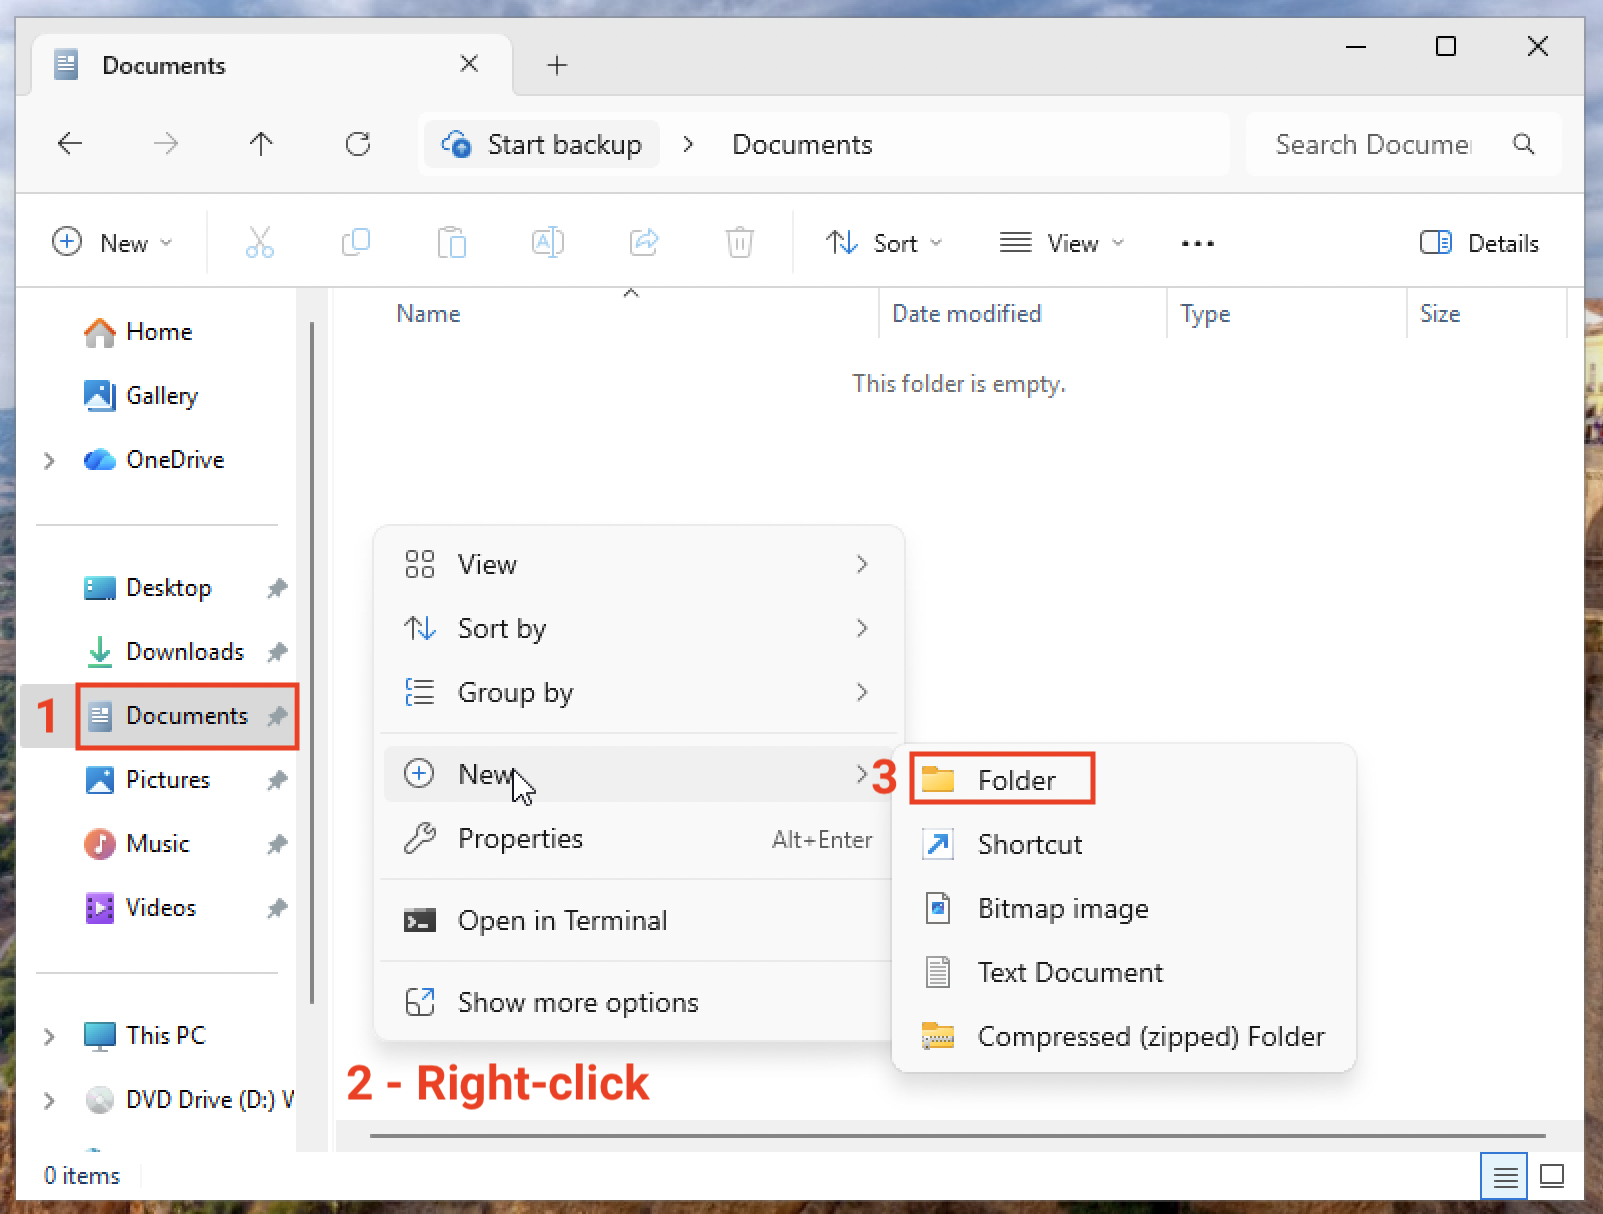Click the Rename icon in toolbar
The width and height of the screenshot is (1603, 1214).
(547, 243)
